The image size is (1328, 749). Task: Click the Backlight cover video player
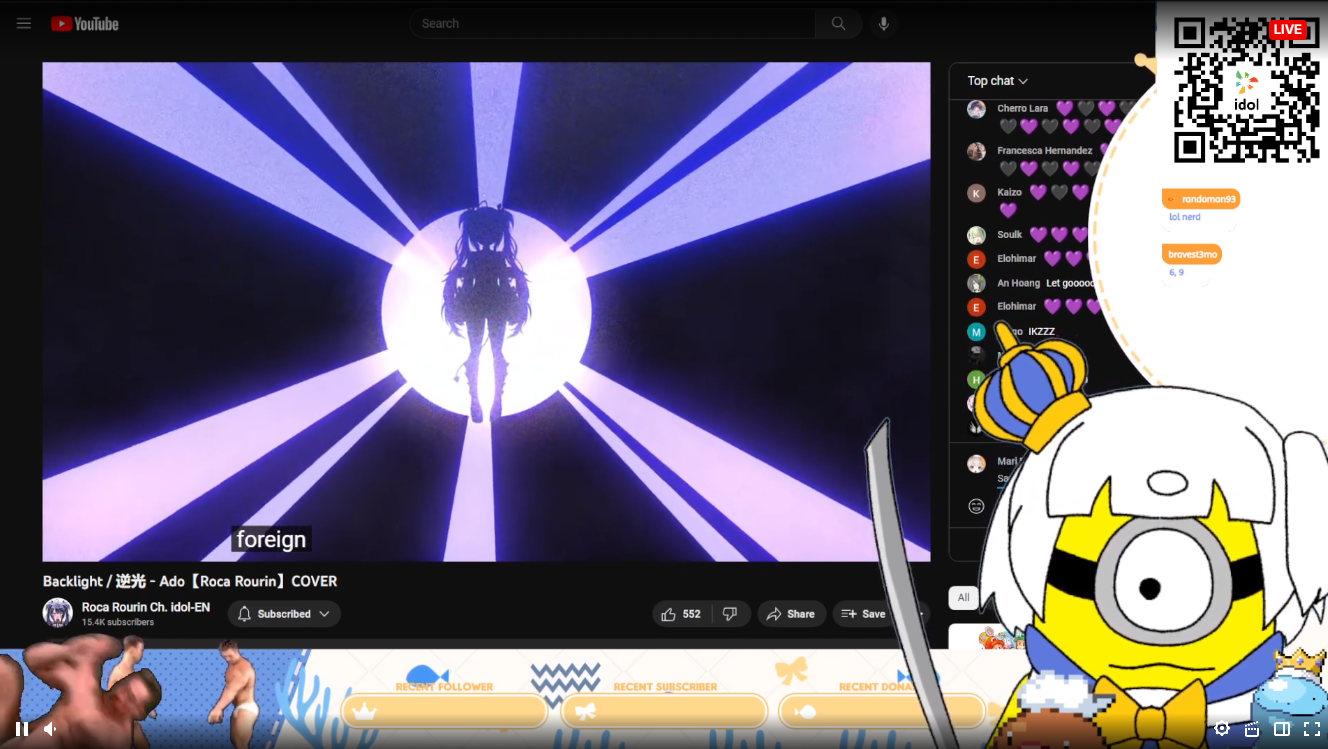point(486,312)
